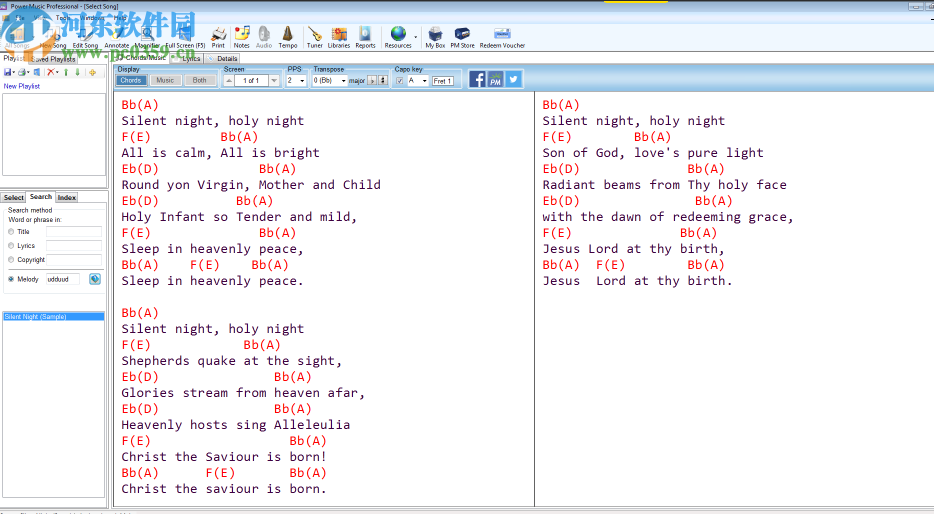Select the Lyrics search radio button

coord(11,246)
